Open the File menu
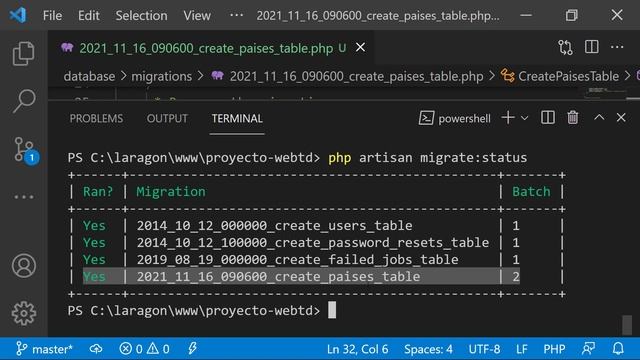 (52, 16)
